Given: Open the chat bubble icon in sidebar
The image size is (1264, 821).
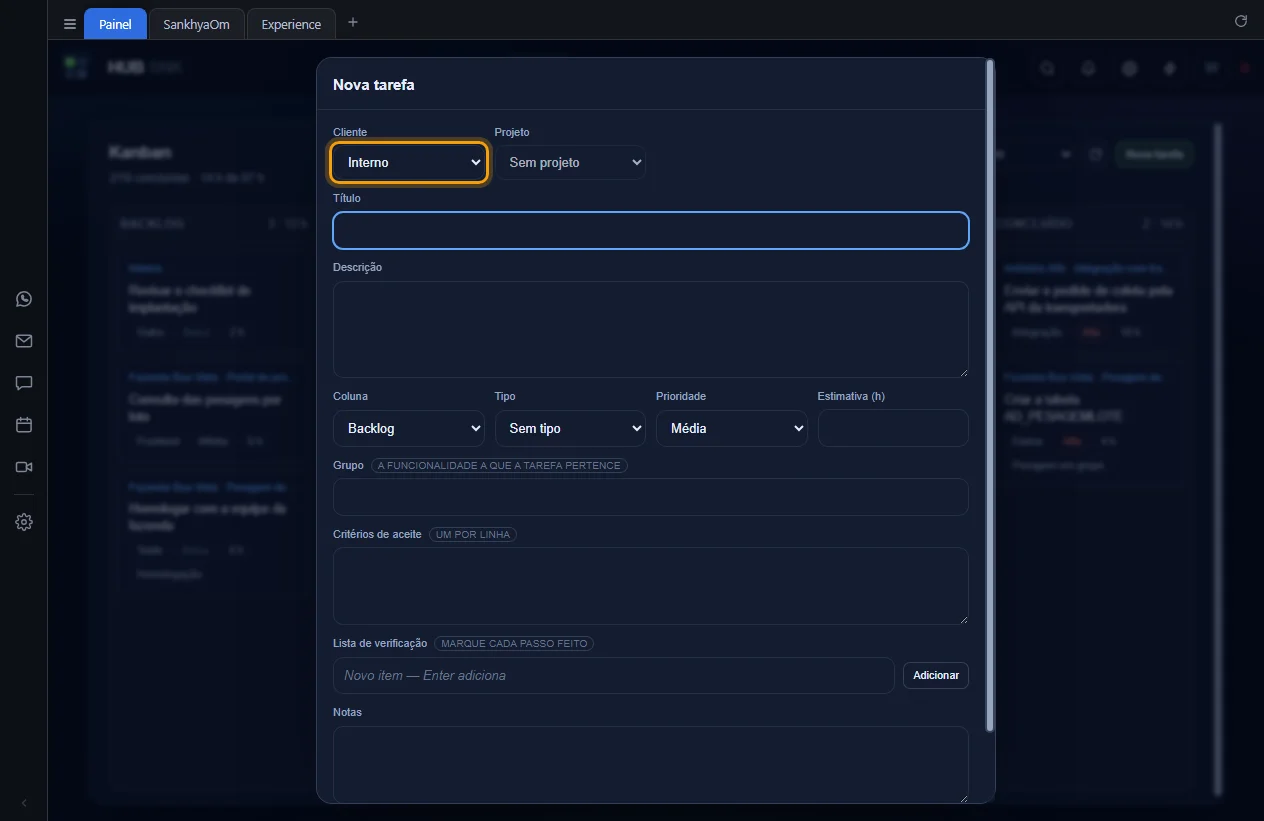Looking at the screenshot, I should [24, 383].
